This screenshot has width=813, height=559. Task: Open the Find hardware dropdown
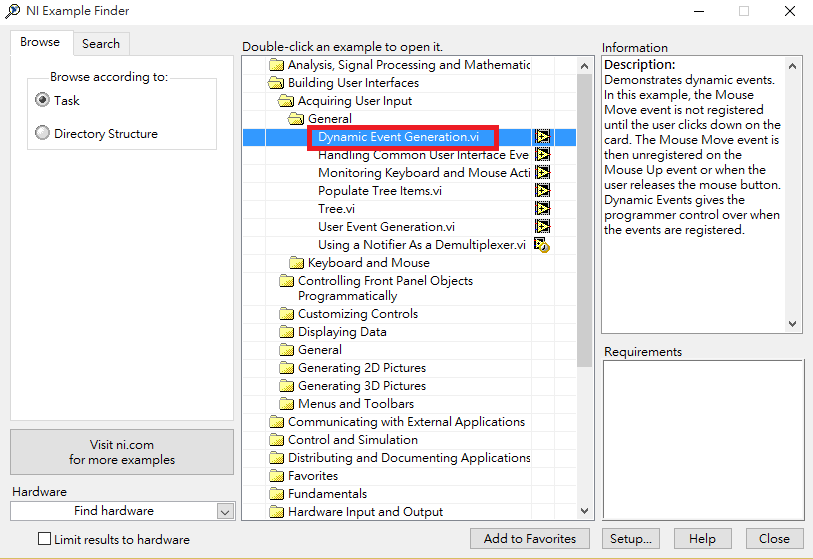point(225,511)
